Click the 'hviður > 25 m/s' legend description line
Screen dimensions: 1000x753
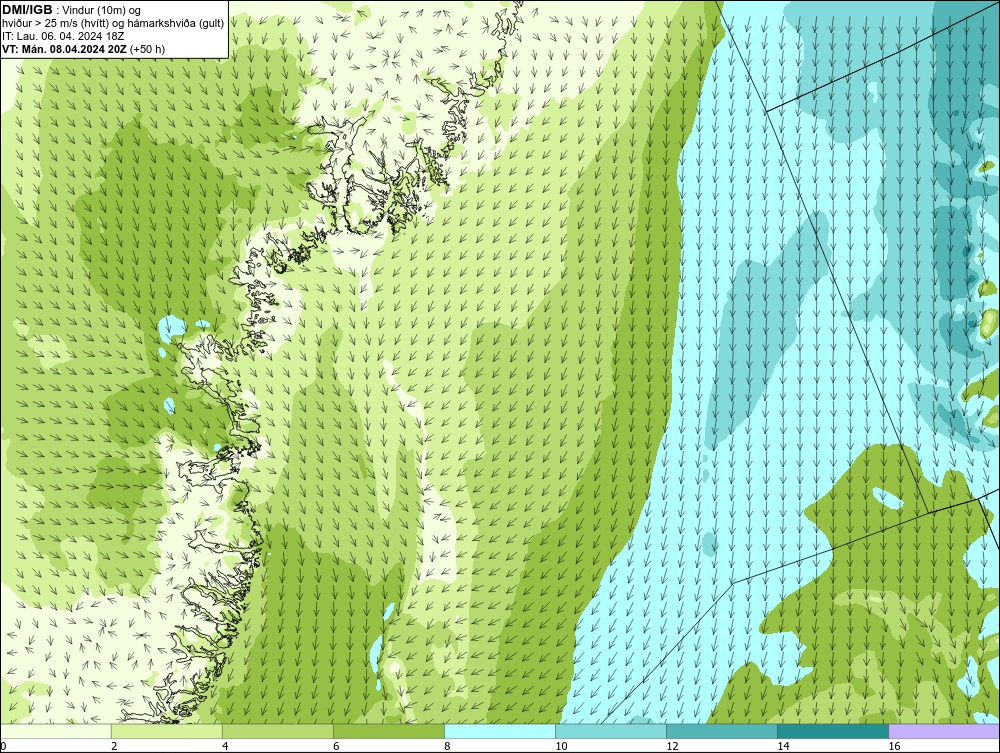[x=113, y=24]
